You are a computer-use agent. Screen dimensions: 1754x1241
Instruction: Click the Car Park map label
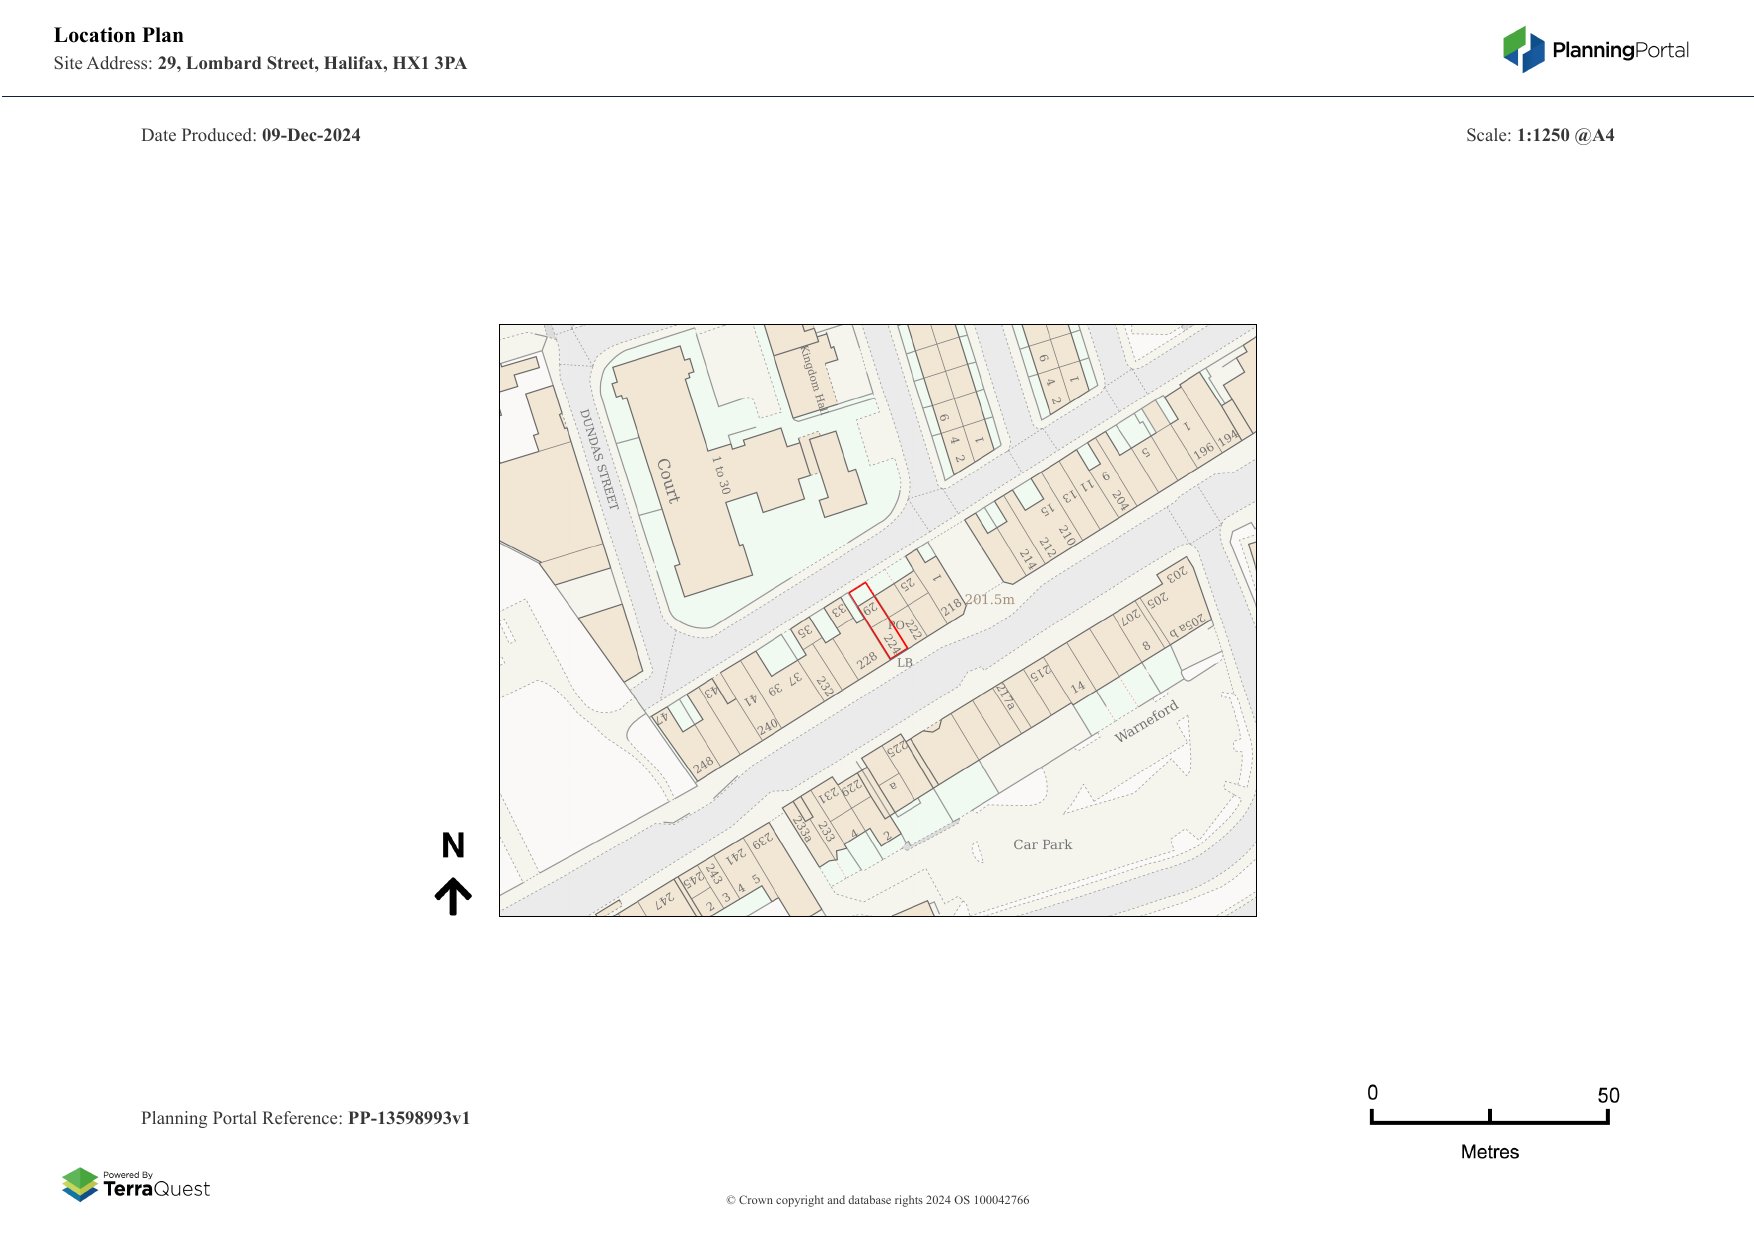pos(1042,844)
